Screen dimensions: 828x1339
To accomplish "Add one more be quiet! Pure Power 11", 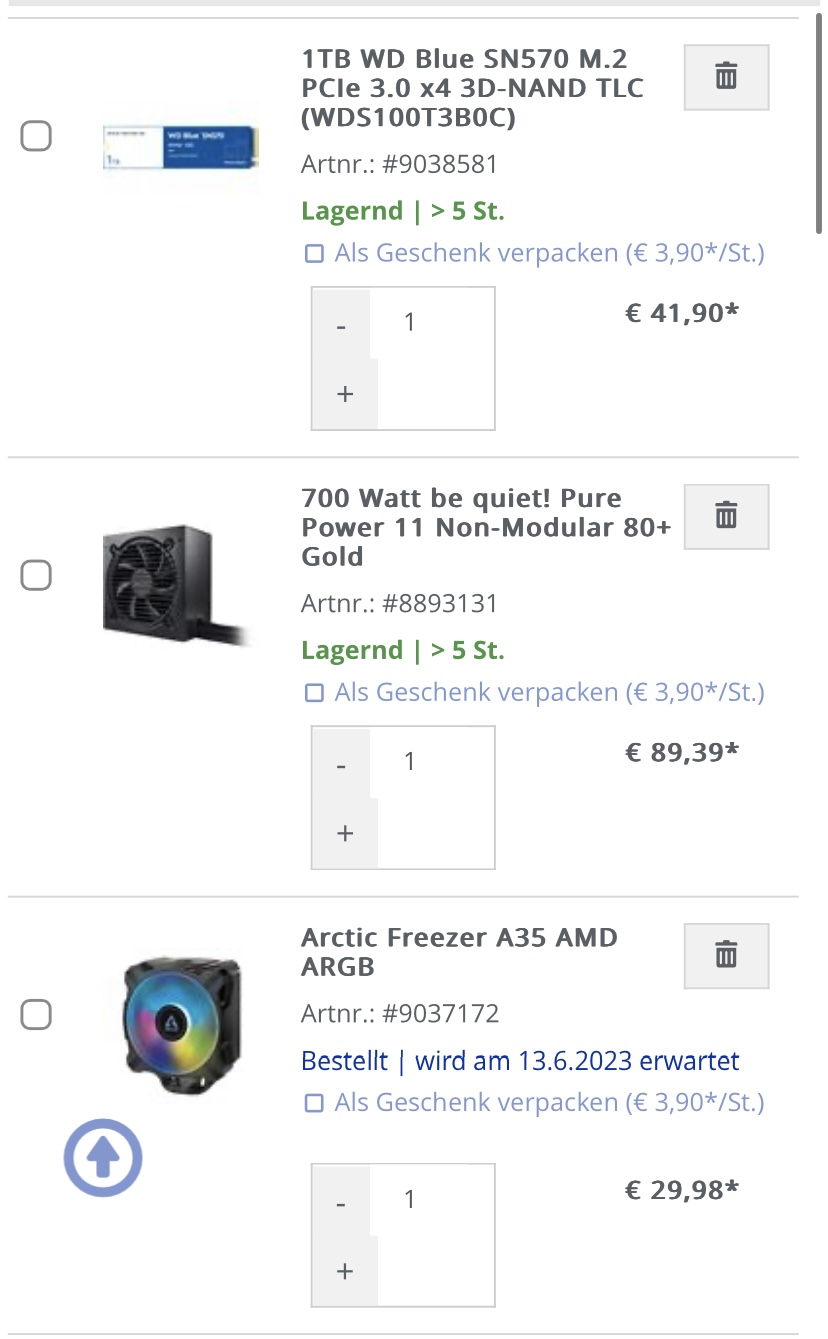I will point(345,833).
